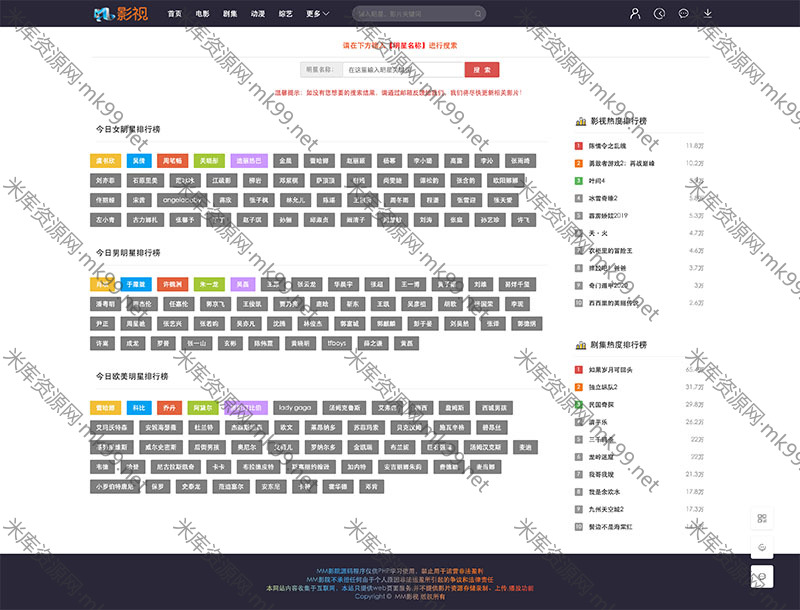Viewport: 800px width, 610px height.
Task: Open 独立纵队2 in the series ranking
Action: click(x=603, y=387)
